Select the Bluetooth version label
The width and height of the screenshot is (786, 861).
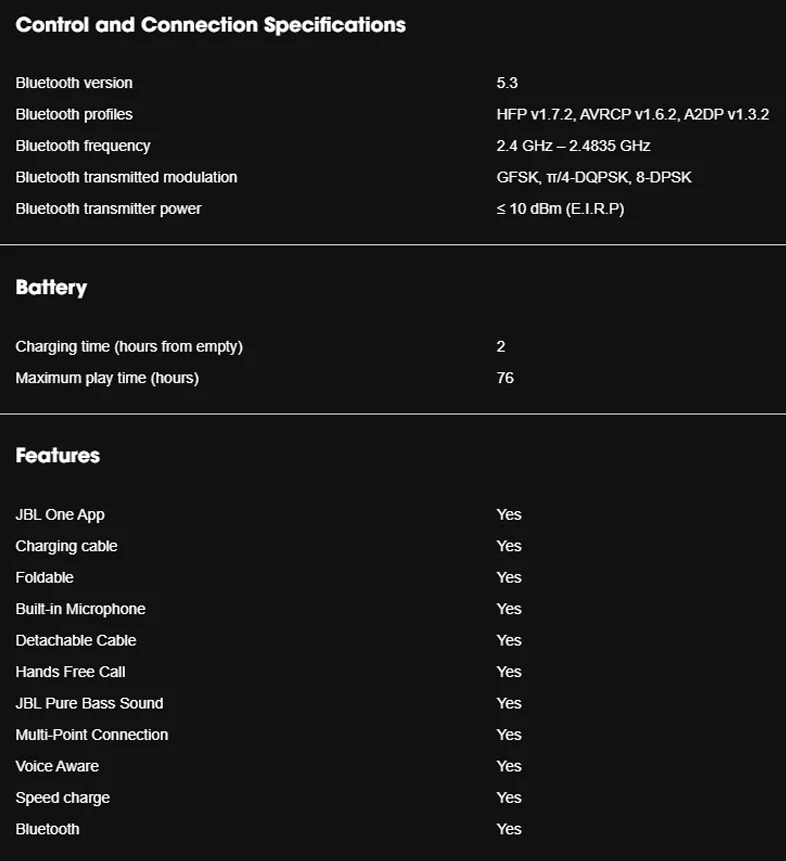[74, 83]
